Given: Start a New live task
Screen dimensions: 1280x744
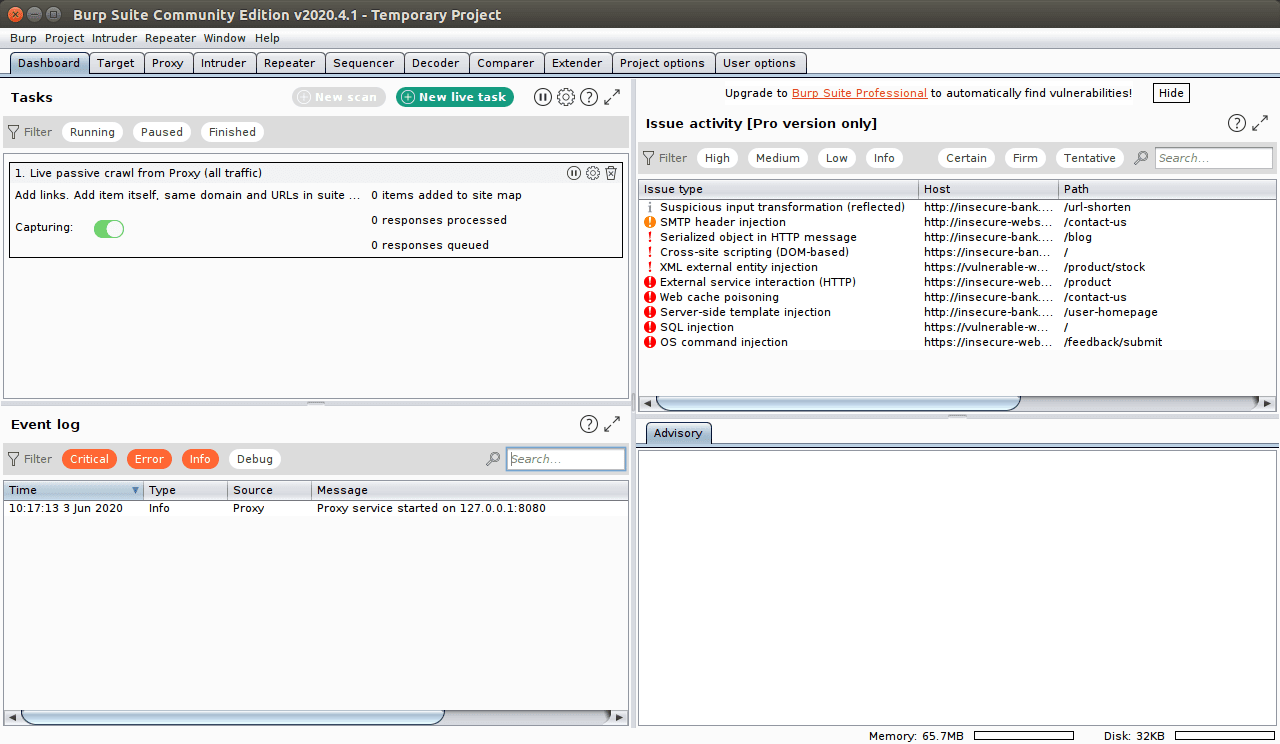Looking at the screenshot, I should 455,97.
